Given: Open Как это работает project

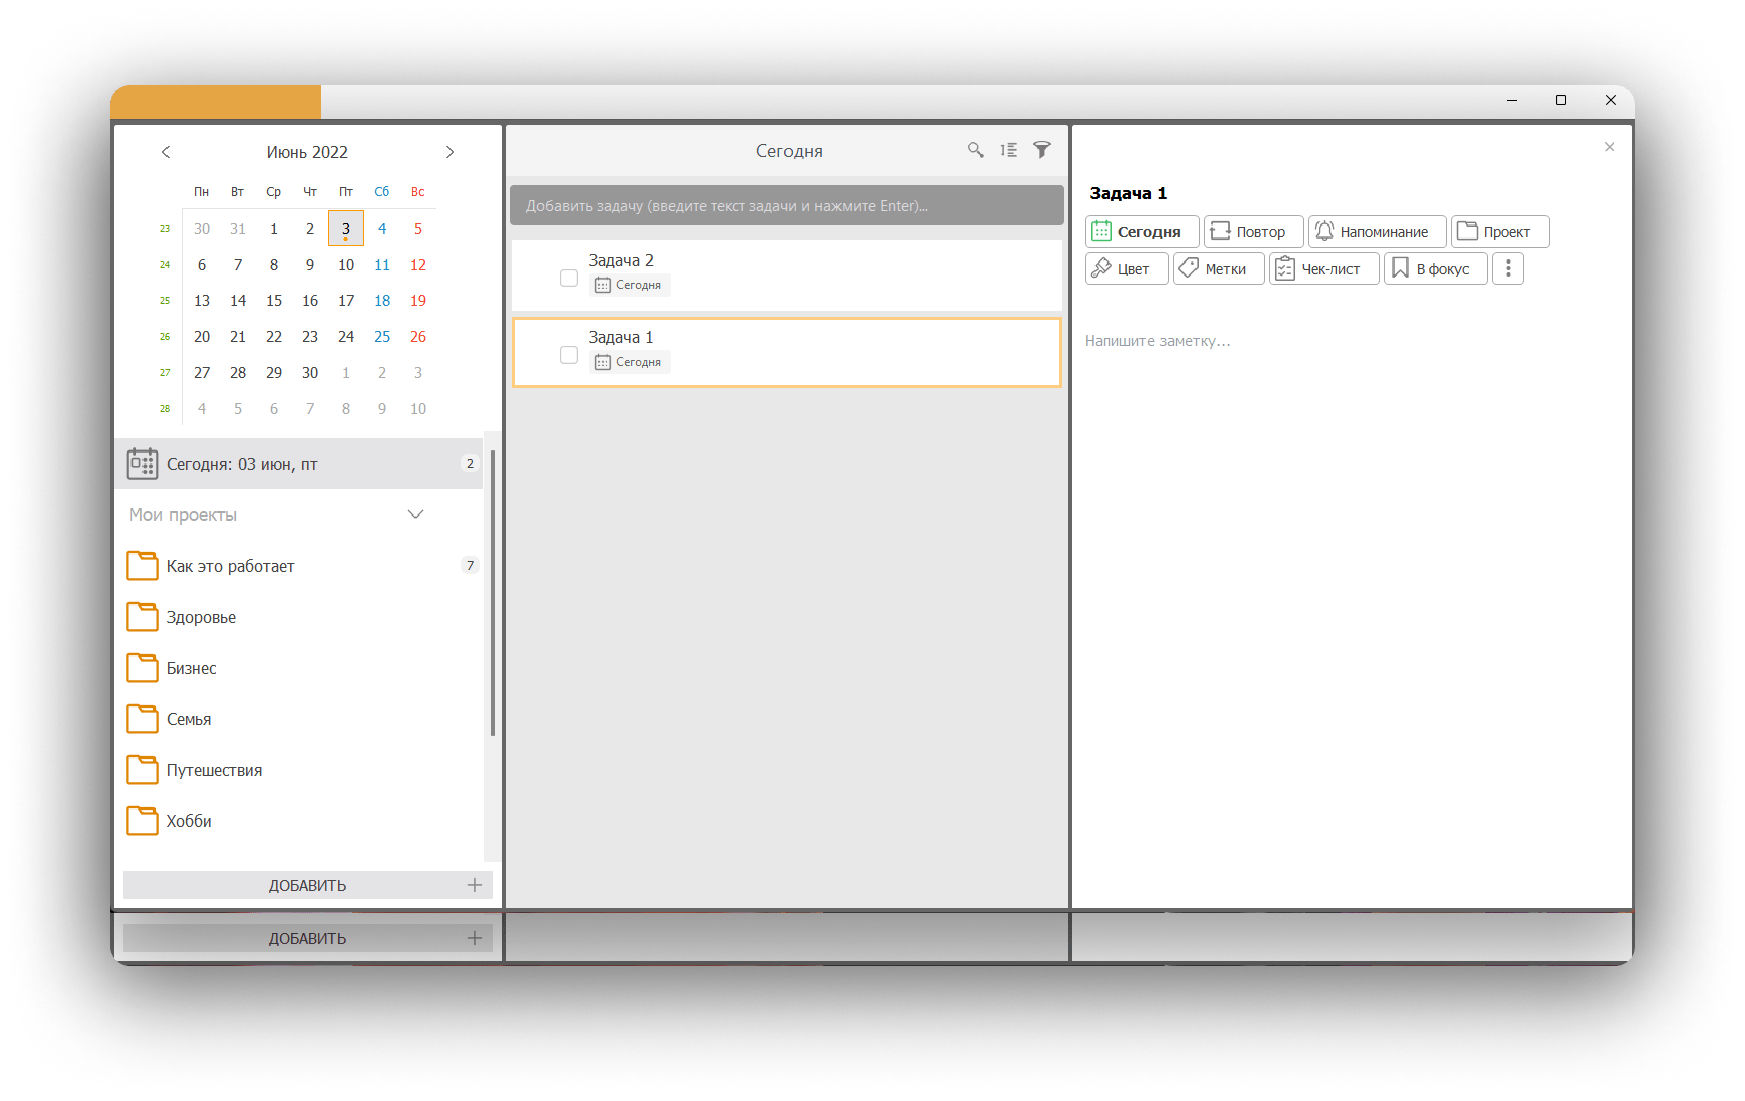Looking at the screenshot, I should 299,566.
